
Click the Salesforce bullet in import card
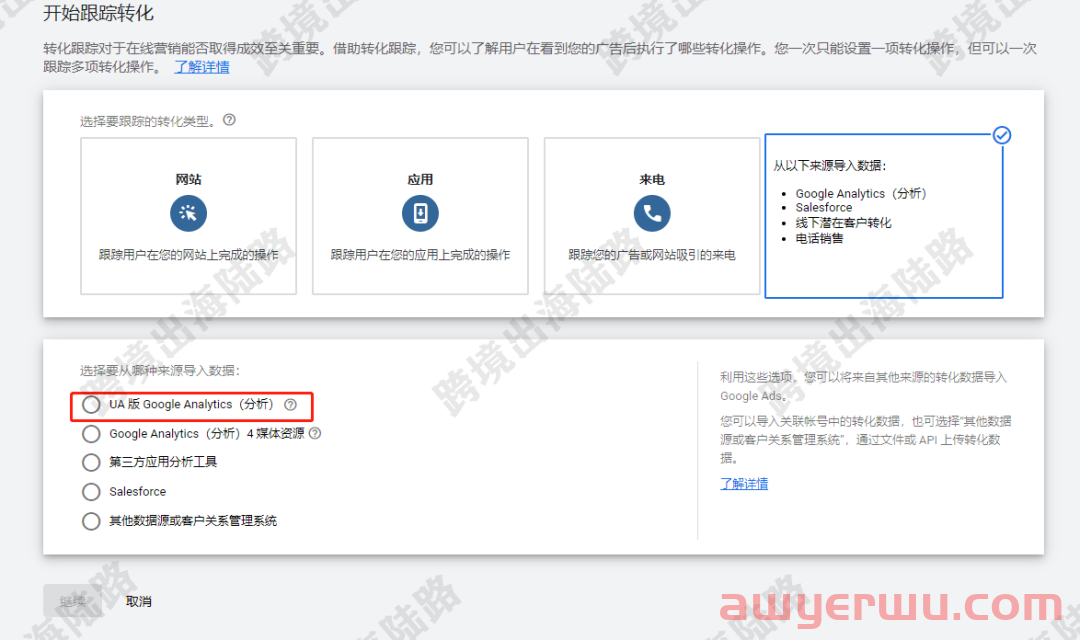click(824, 207)
